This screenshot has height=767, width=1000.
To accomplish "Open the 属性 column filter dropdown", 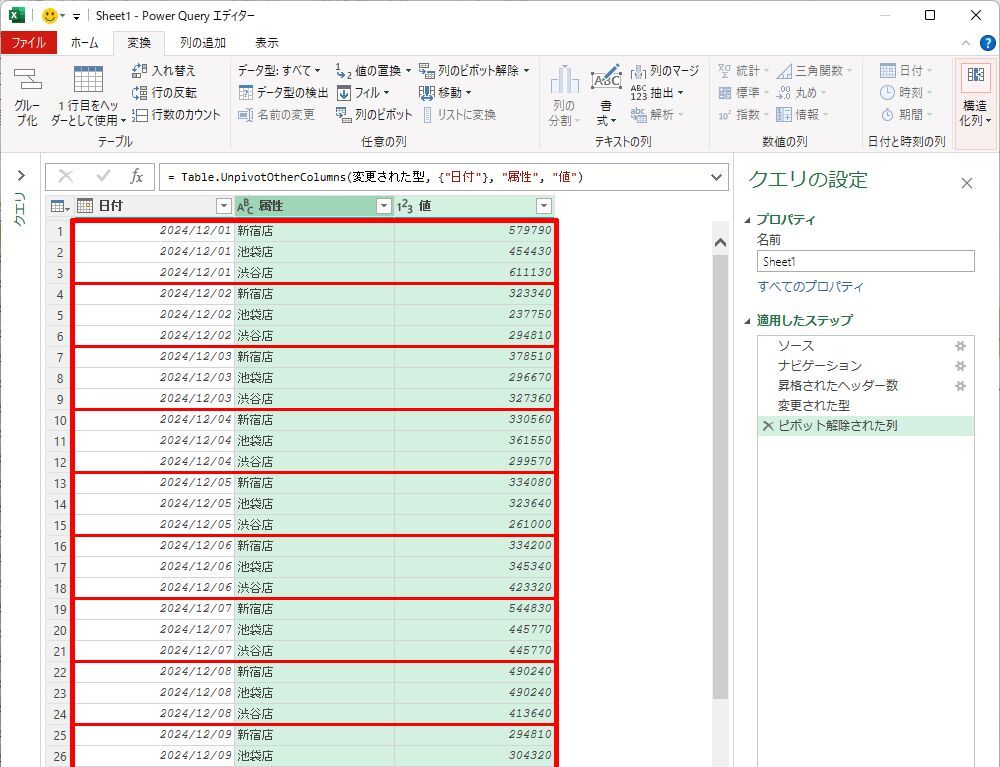I will [383, 206].
